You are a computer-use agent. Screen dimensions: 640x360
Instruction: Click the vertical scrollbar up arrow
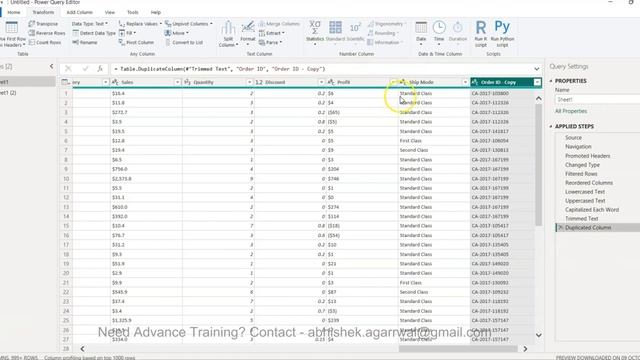tap(538, 98)
